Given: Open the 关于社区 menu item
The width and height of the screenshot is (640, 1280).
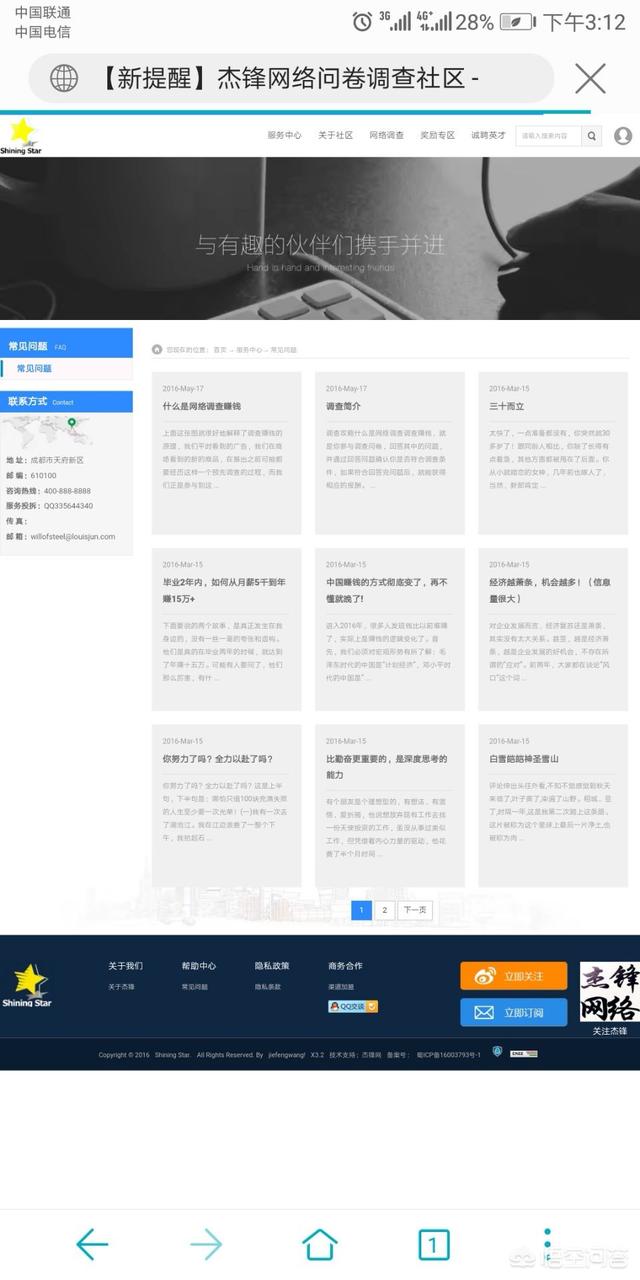Looking at the screenshot, I should pyautogui.click(x=335, y=135).
